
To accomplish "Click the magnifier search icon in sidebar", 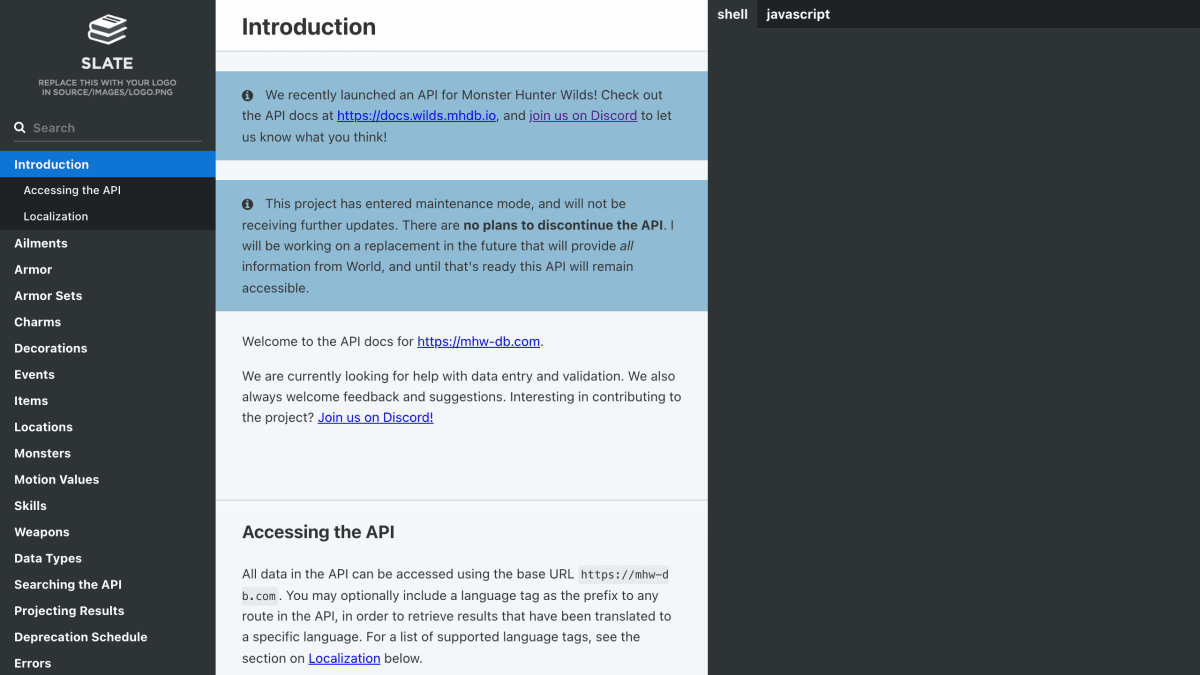I will point(19,128).
